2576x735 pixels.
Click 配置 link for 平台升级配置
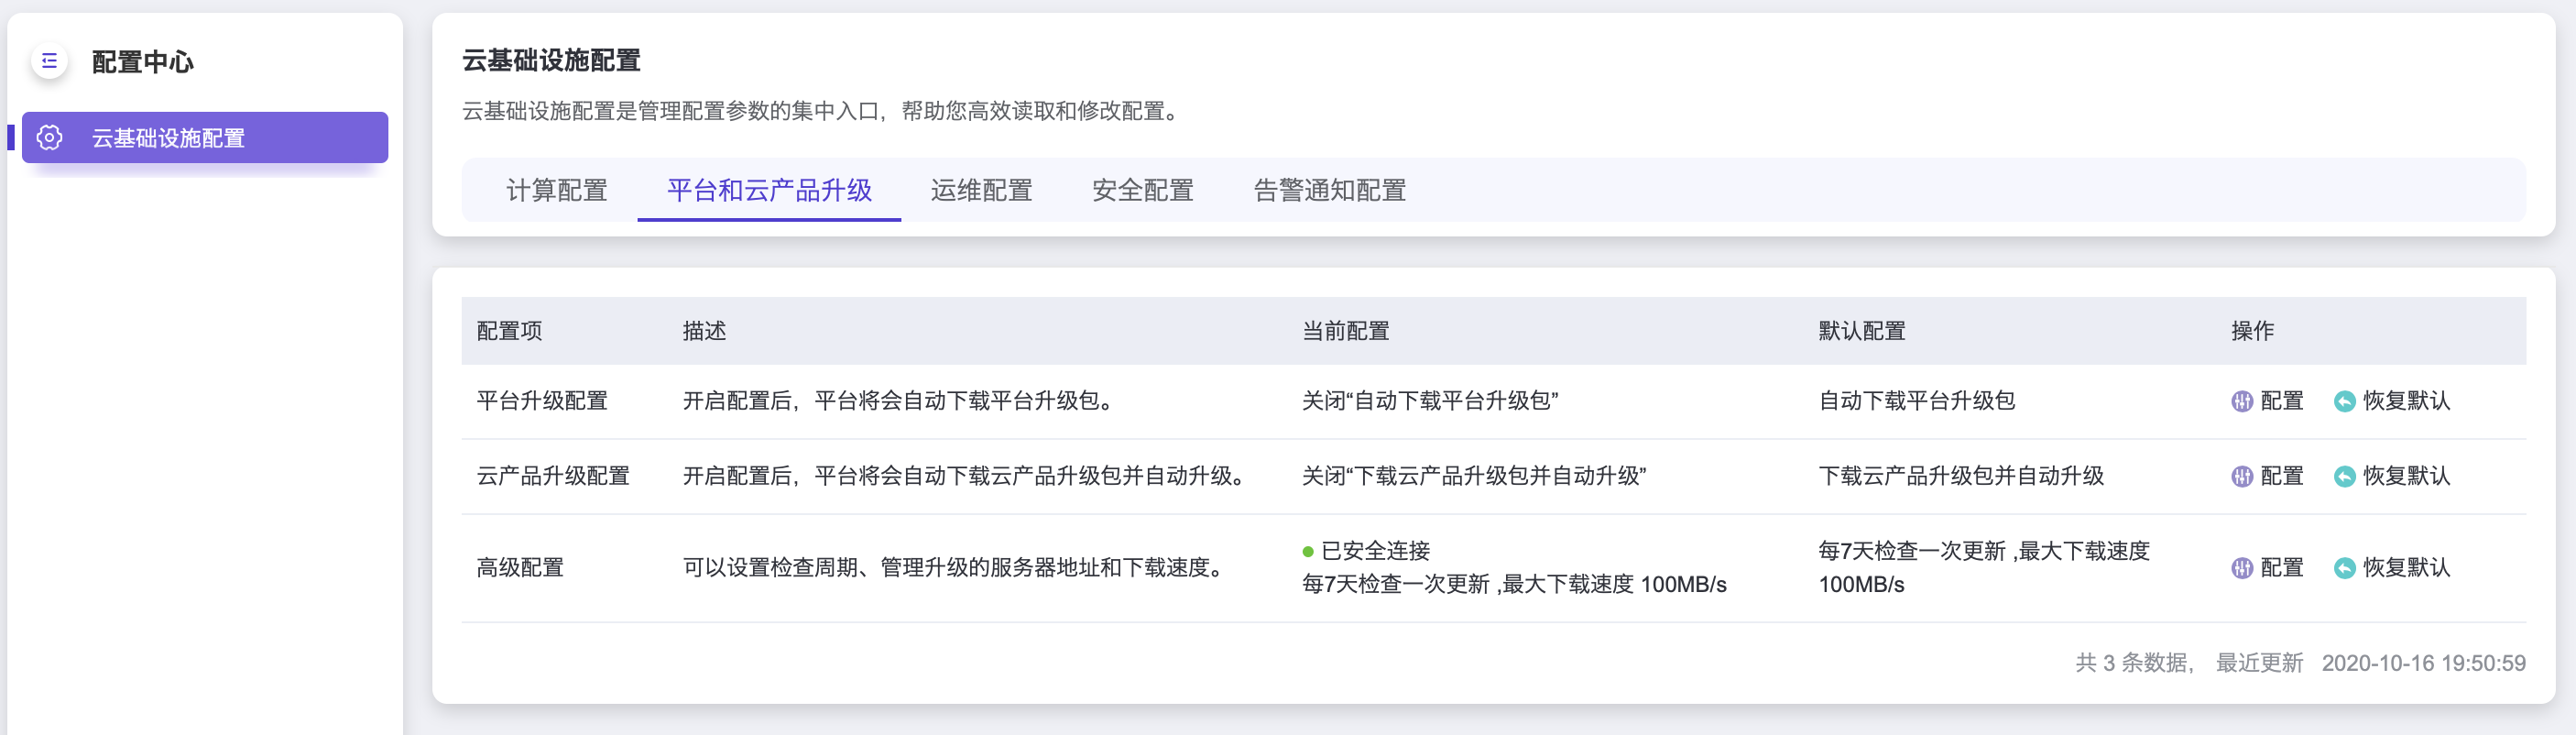2281,401
